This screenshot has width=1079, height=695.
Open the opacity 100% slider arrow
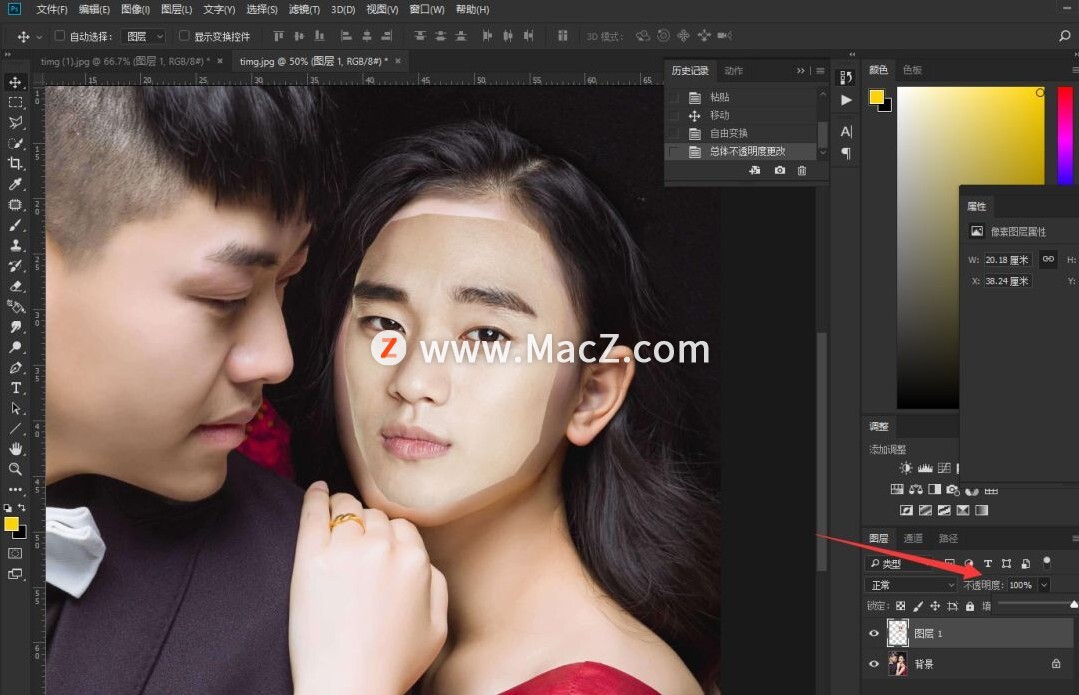click(1044, 585)
